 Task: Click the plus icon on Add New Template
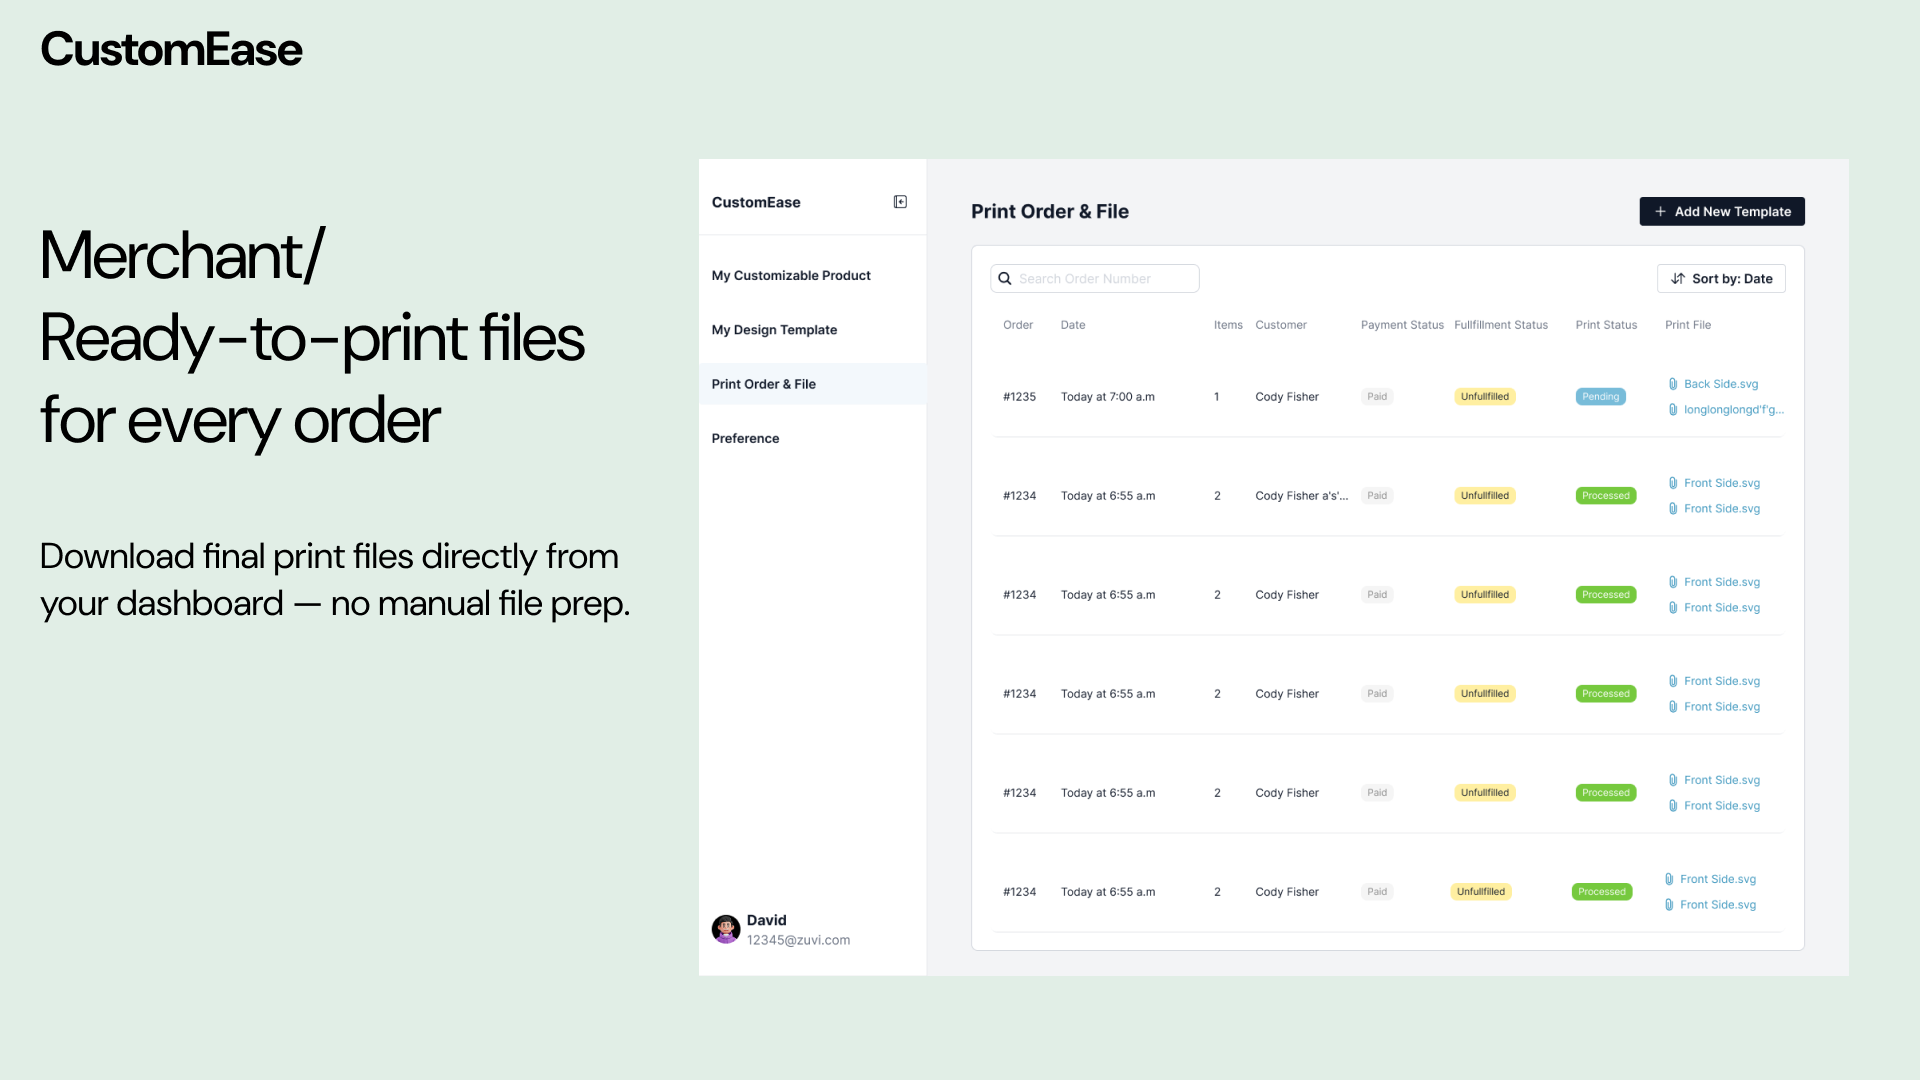[1660, 211]
